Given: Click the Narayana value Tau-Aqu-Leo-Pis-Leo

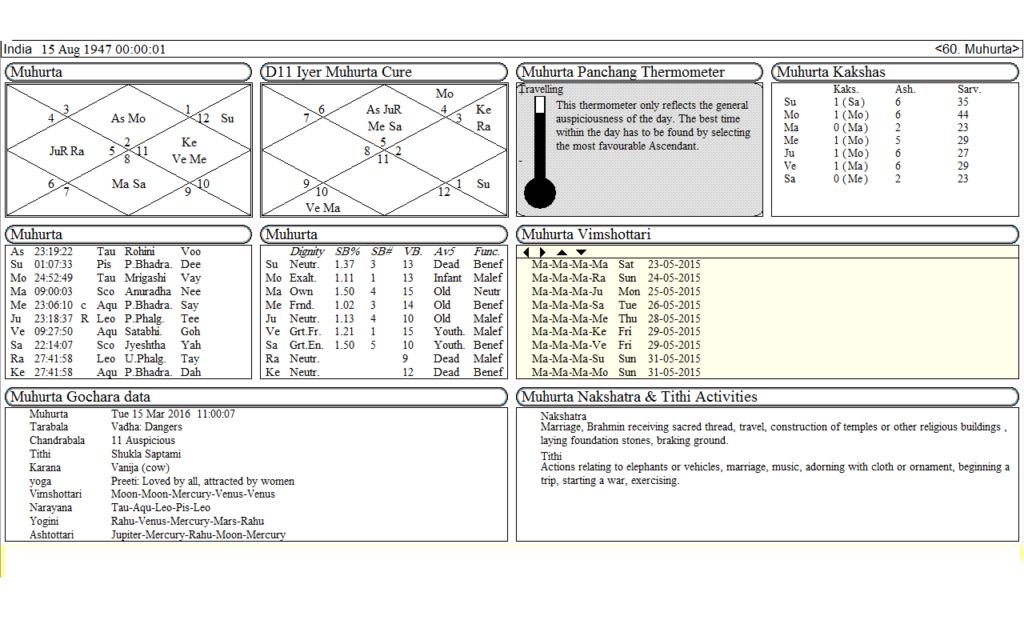Looking at the screenshot, I should (161, 507).
